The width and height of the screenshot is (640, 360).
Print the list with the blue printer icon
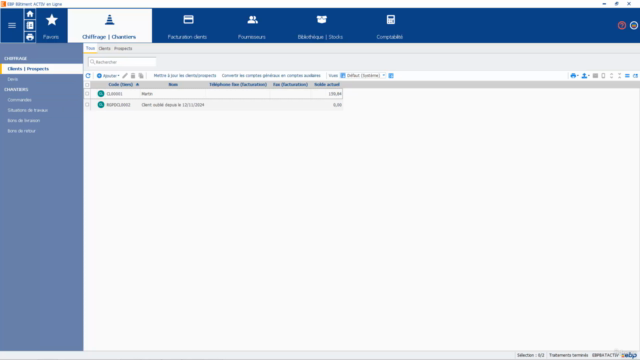point(573,76)
